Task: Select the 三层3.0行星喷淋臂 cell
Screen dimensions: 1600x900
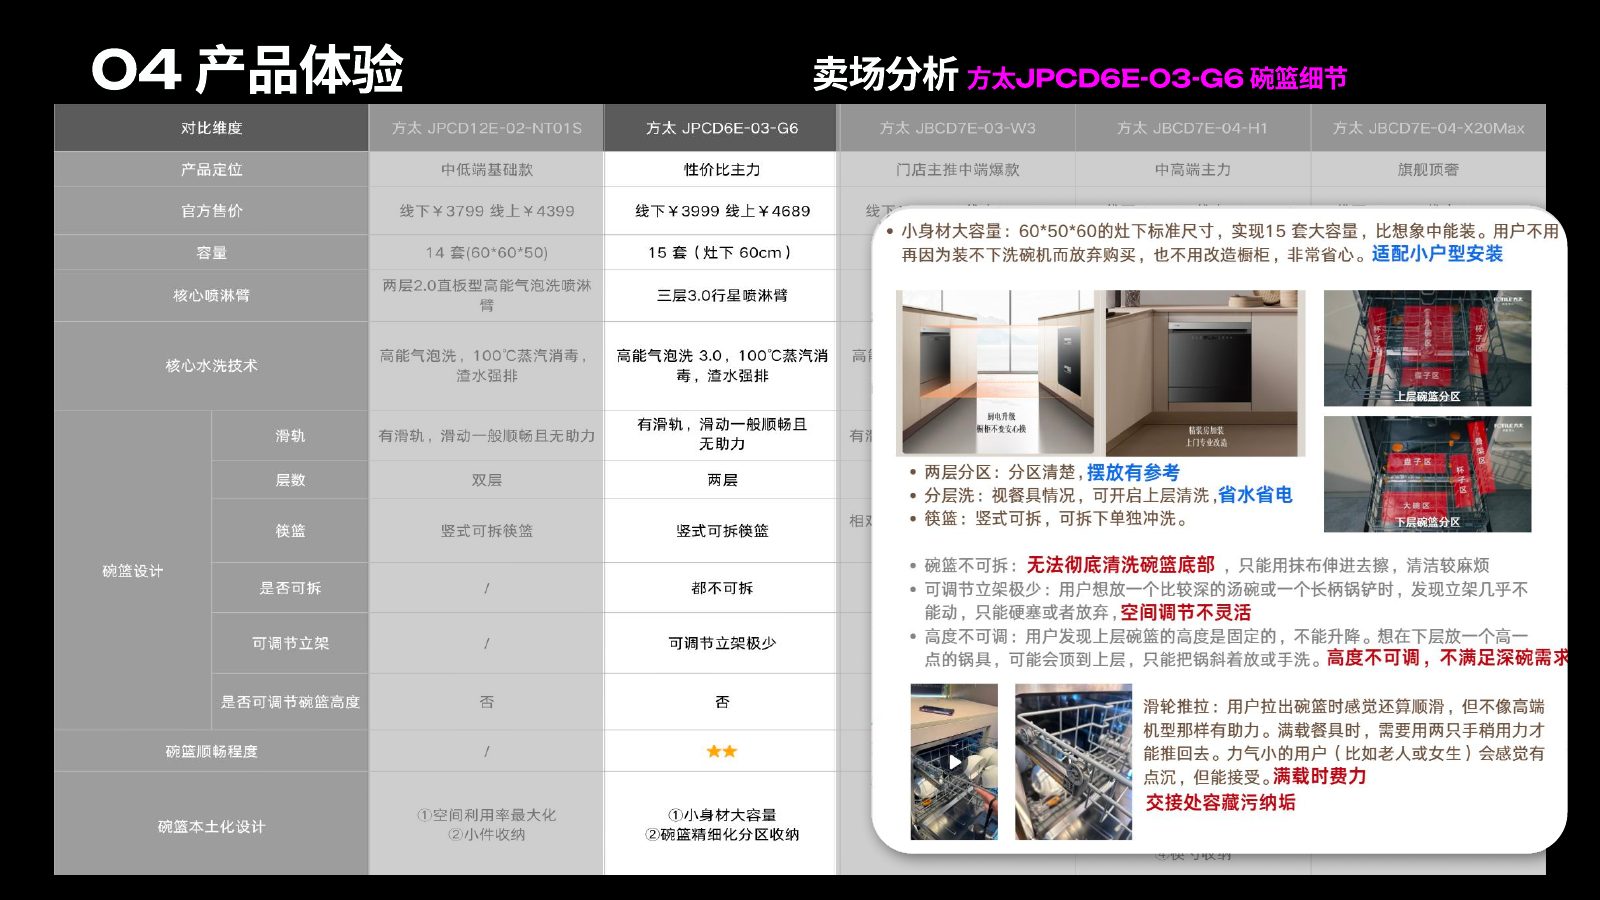Action: pos(721,295)
